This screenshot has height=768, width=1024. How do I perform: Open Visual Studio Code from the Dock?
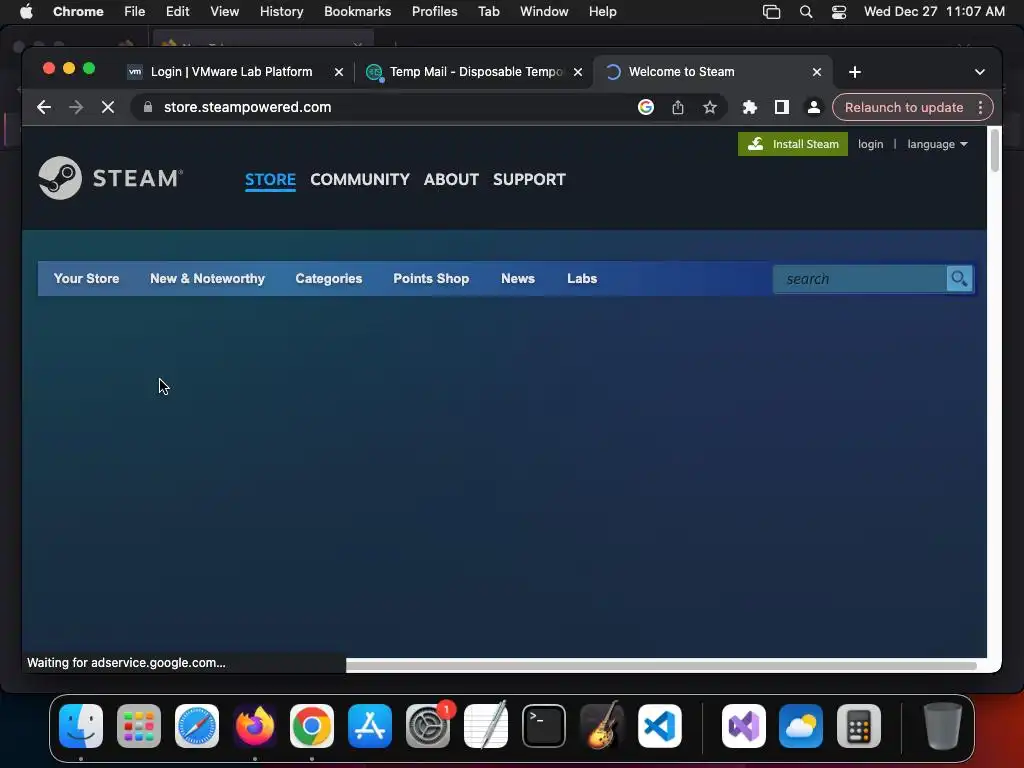660,726
